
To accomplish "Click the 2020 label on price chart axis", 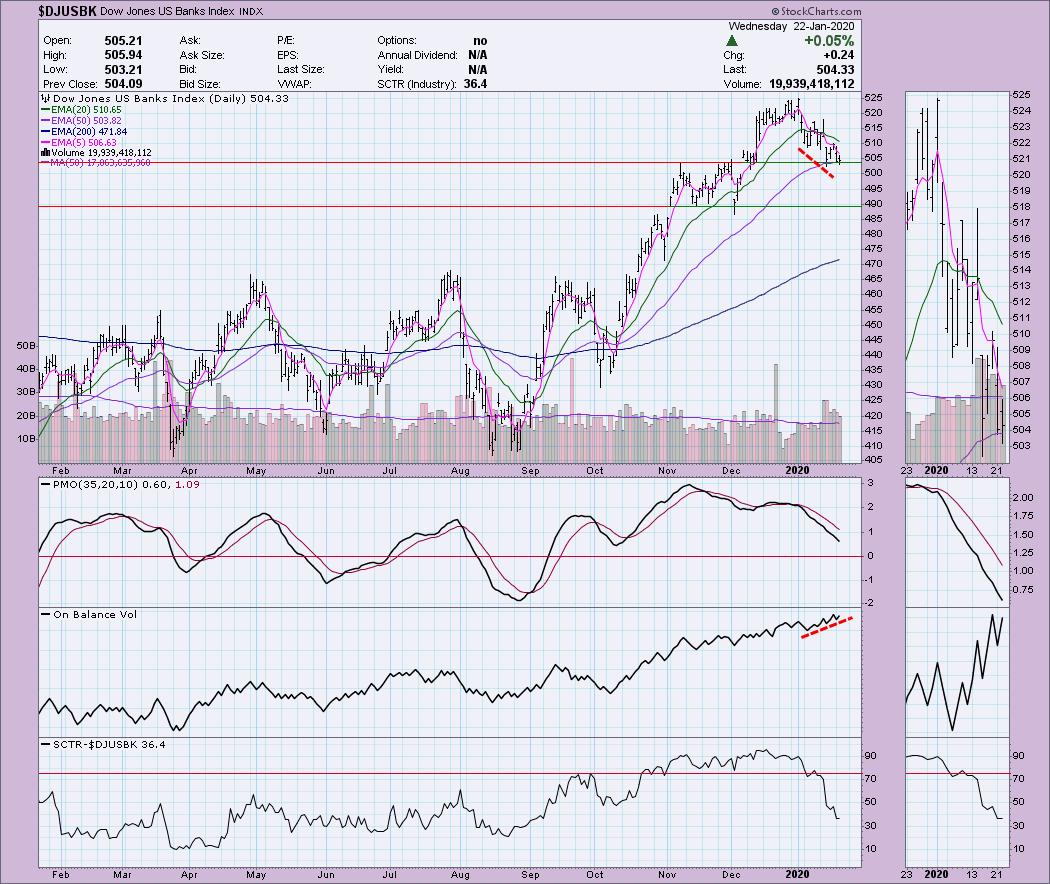I will tap(797, 471).
